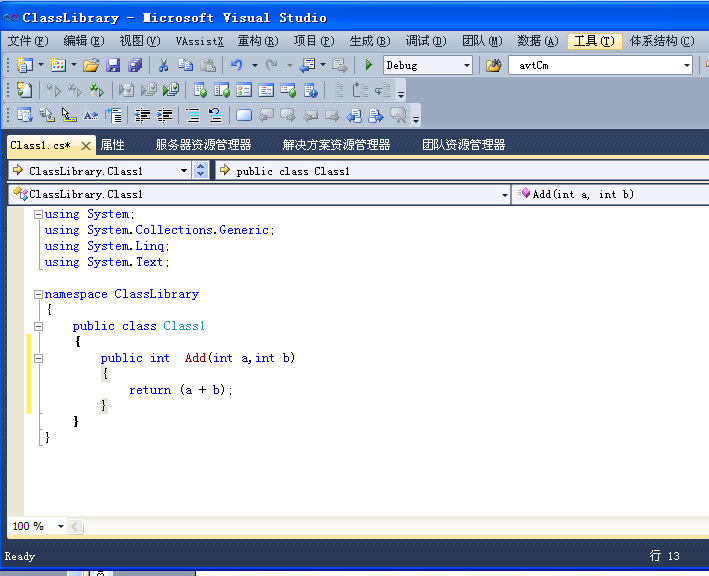Image resolution: width=709 pixels, height=576 pixels.
Task: Increase line indent with the right-arrow icon
Action: pyautogui.click(x=164, y=115)
